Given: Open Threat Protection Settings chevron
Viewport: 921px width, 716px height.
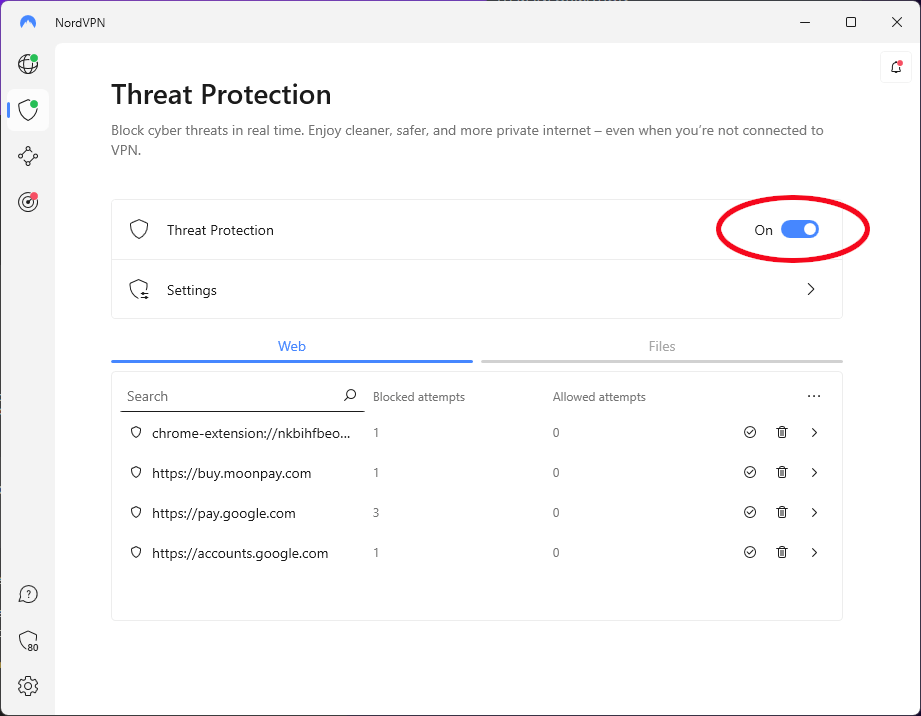Looking at the screenshot, I should pyautogui.click(x=811, y=289).
